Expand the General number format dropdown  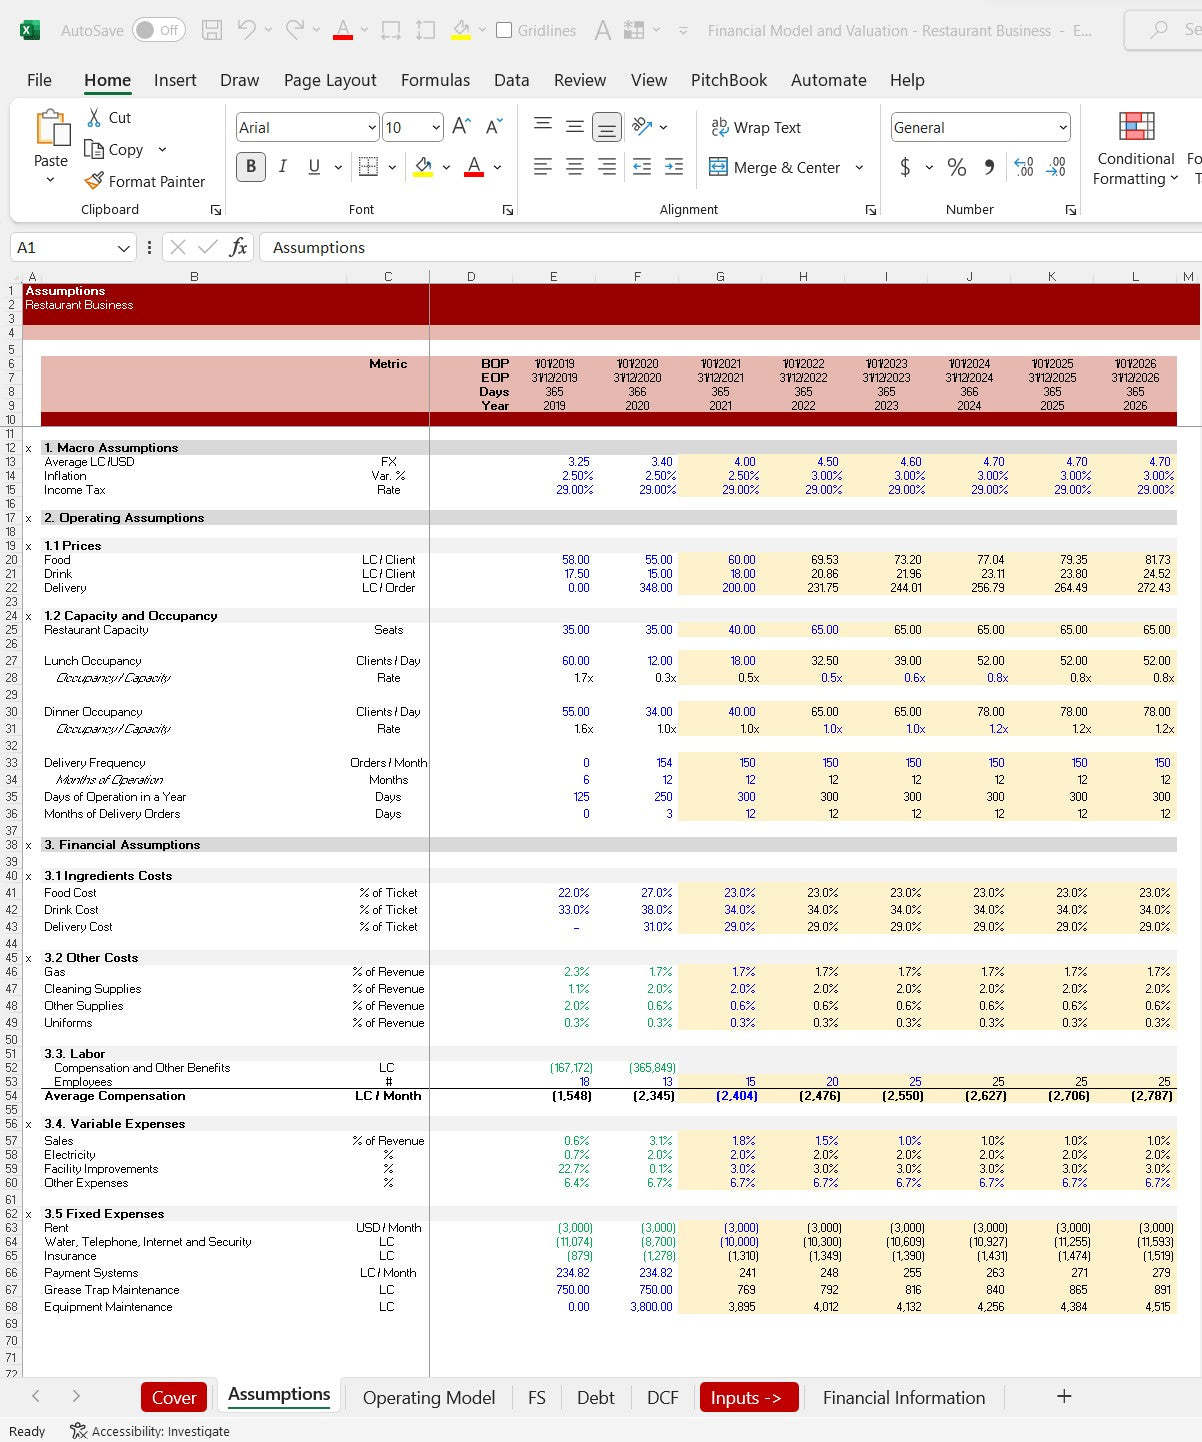1062,127
